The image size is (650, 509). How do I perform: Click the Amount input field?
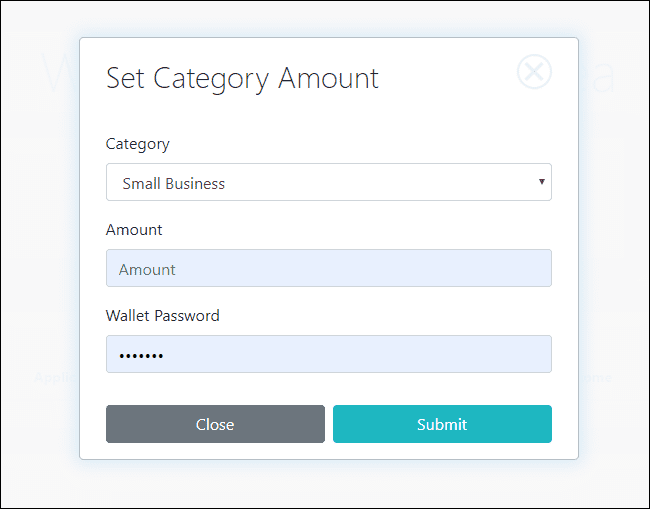click(329, 268)
